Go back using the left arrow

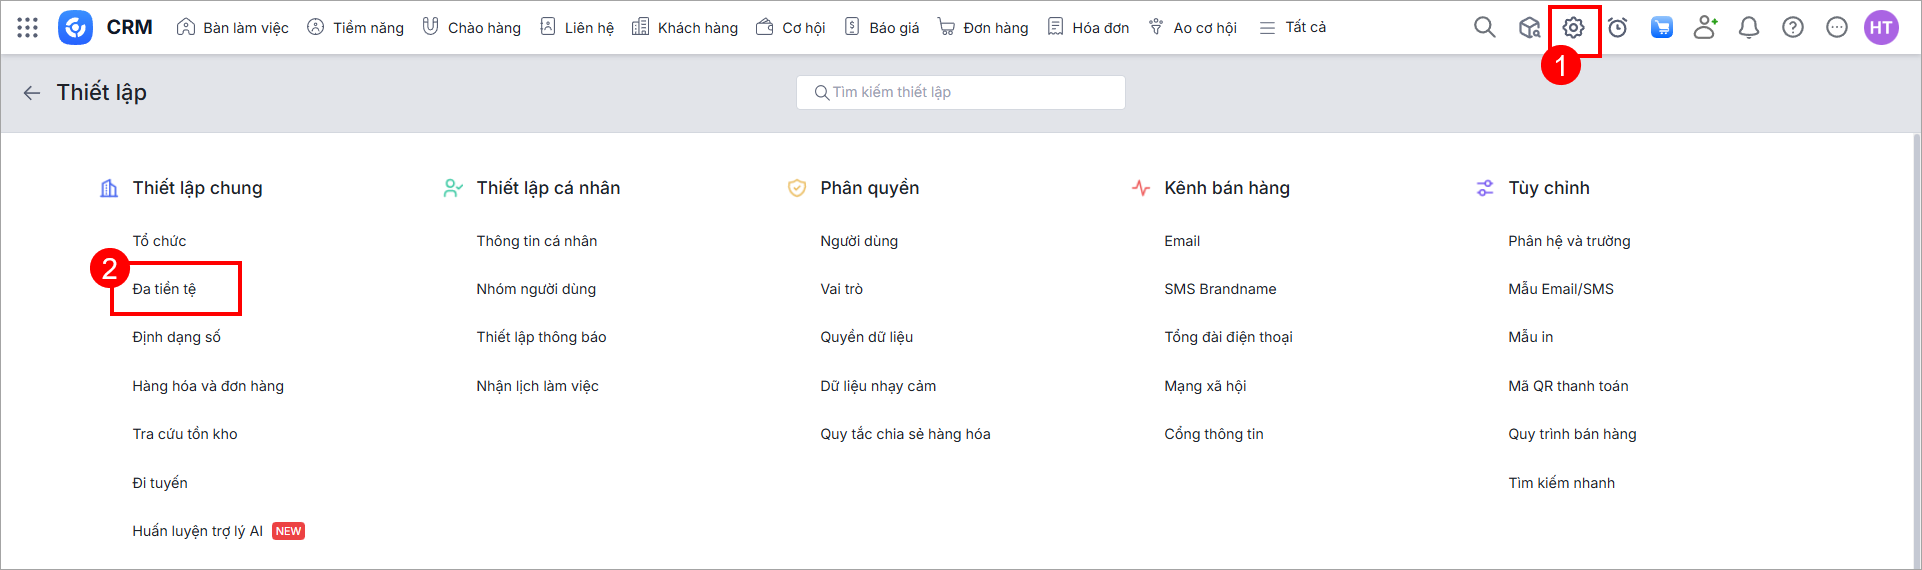(32, 93)
